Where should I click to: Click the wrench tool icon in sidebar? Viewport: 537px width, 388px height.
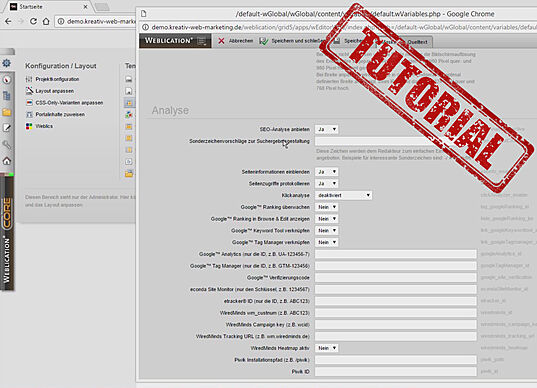pyautogui.click(x=7, y=144)
